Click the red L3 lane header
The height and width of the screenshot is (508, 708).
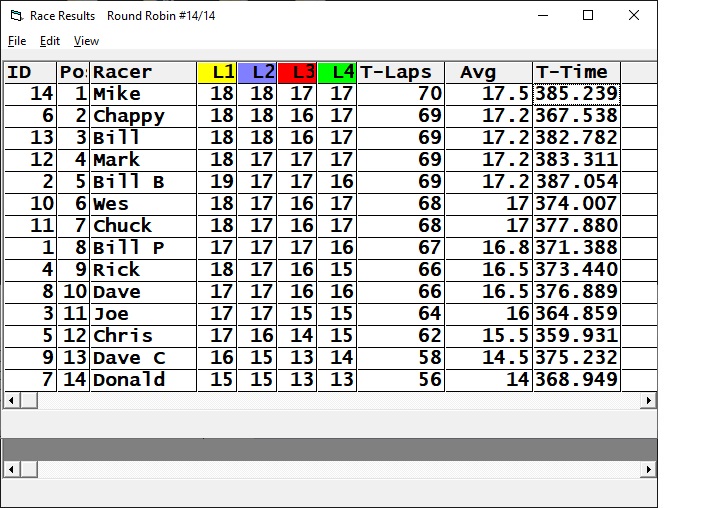(297, 72)
